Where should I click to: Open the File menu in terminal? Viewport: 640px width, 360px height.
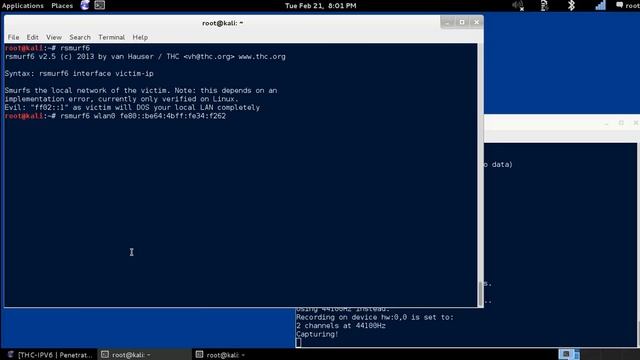13,37
